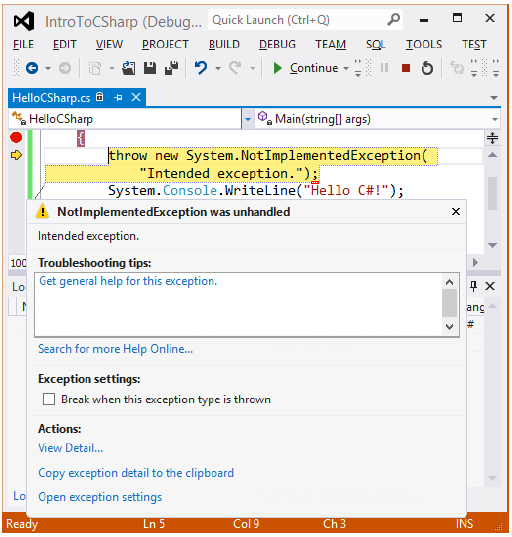Open the FILE menu
This screenshot has width=512, height=537.
click(23, 45)
